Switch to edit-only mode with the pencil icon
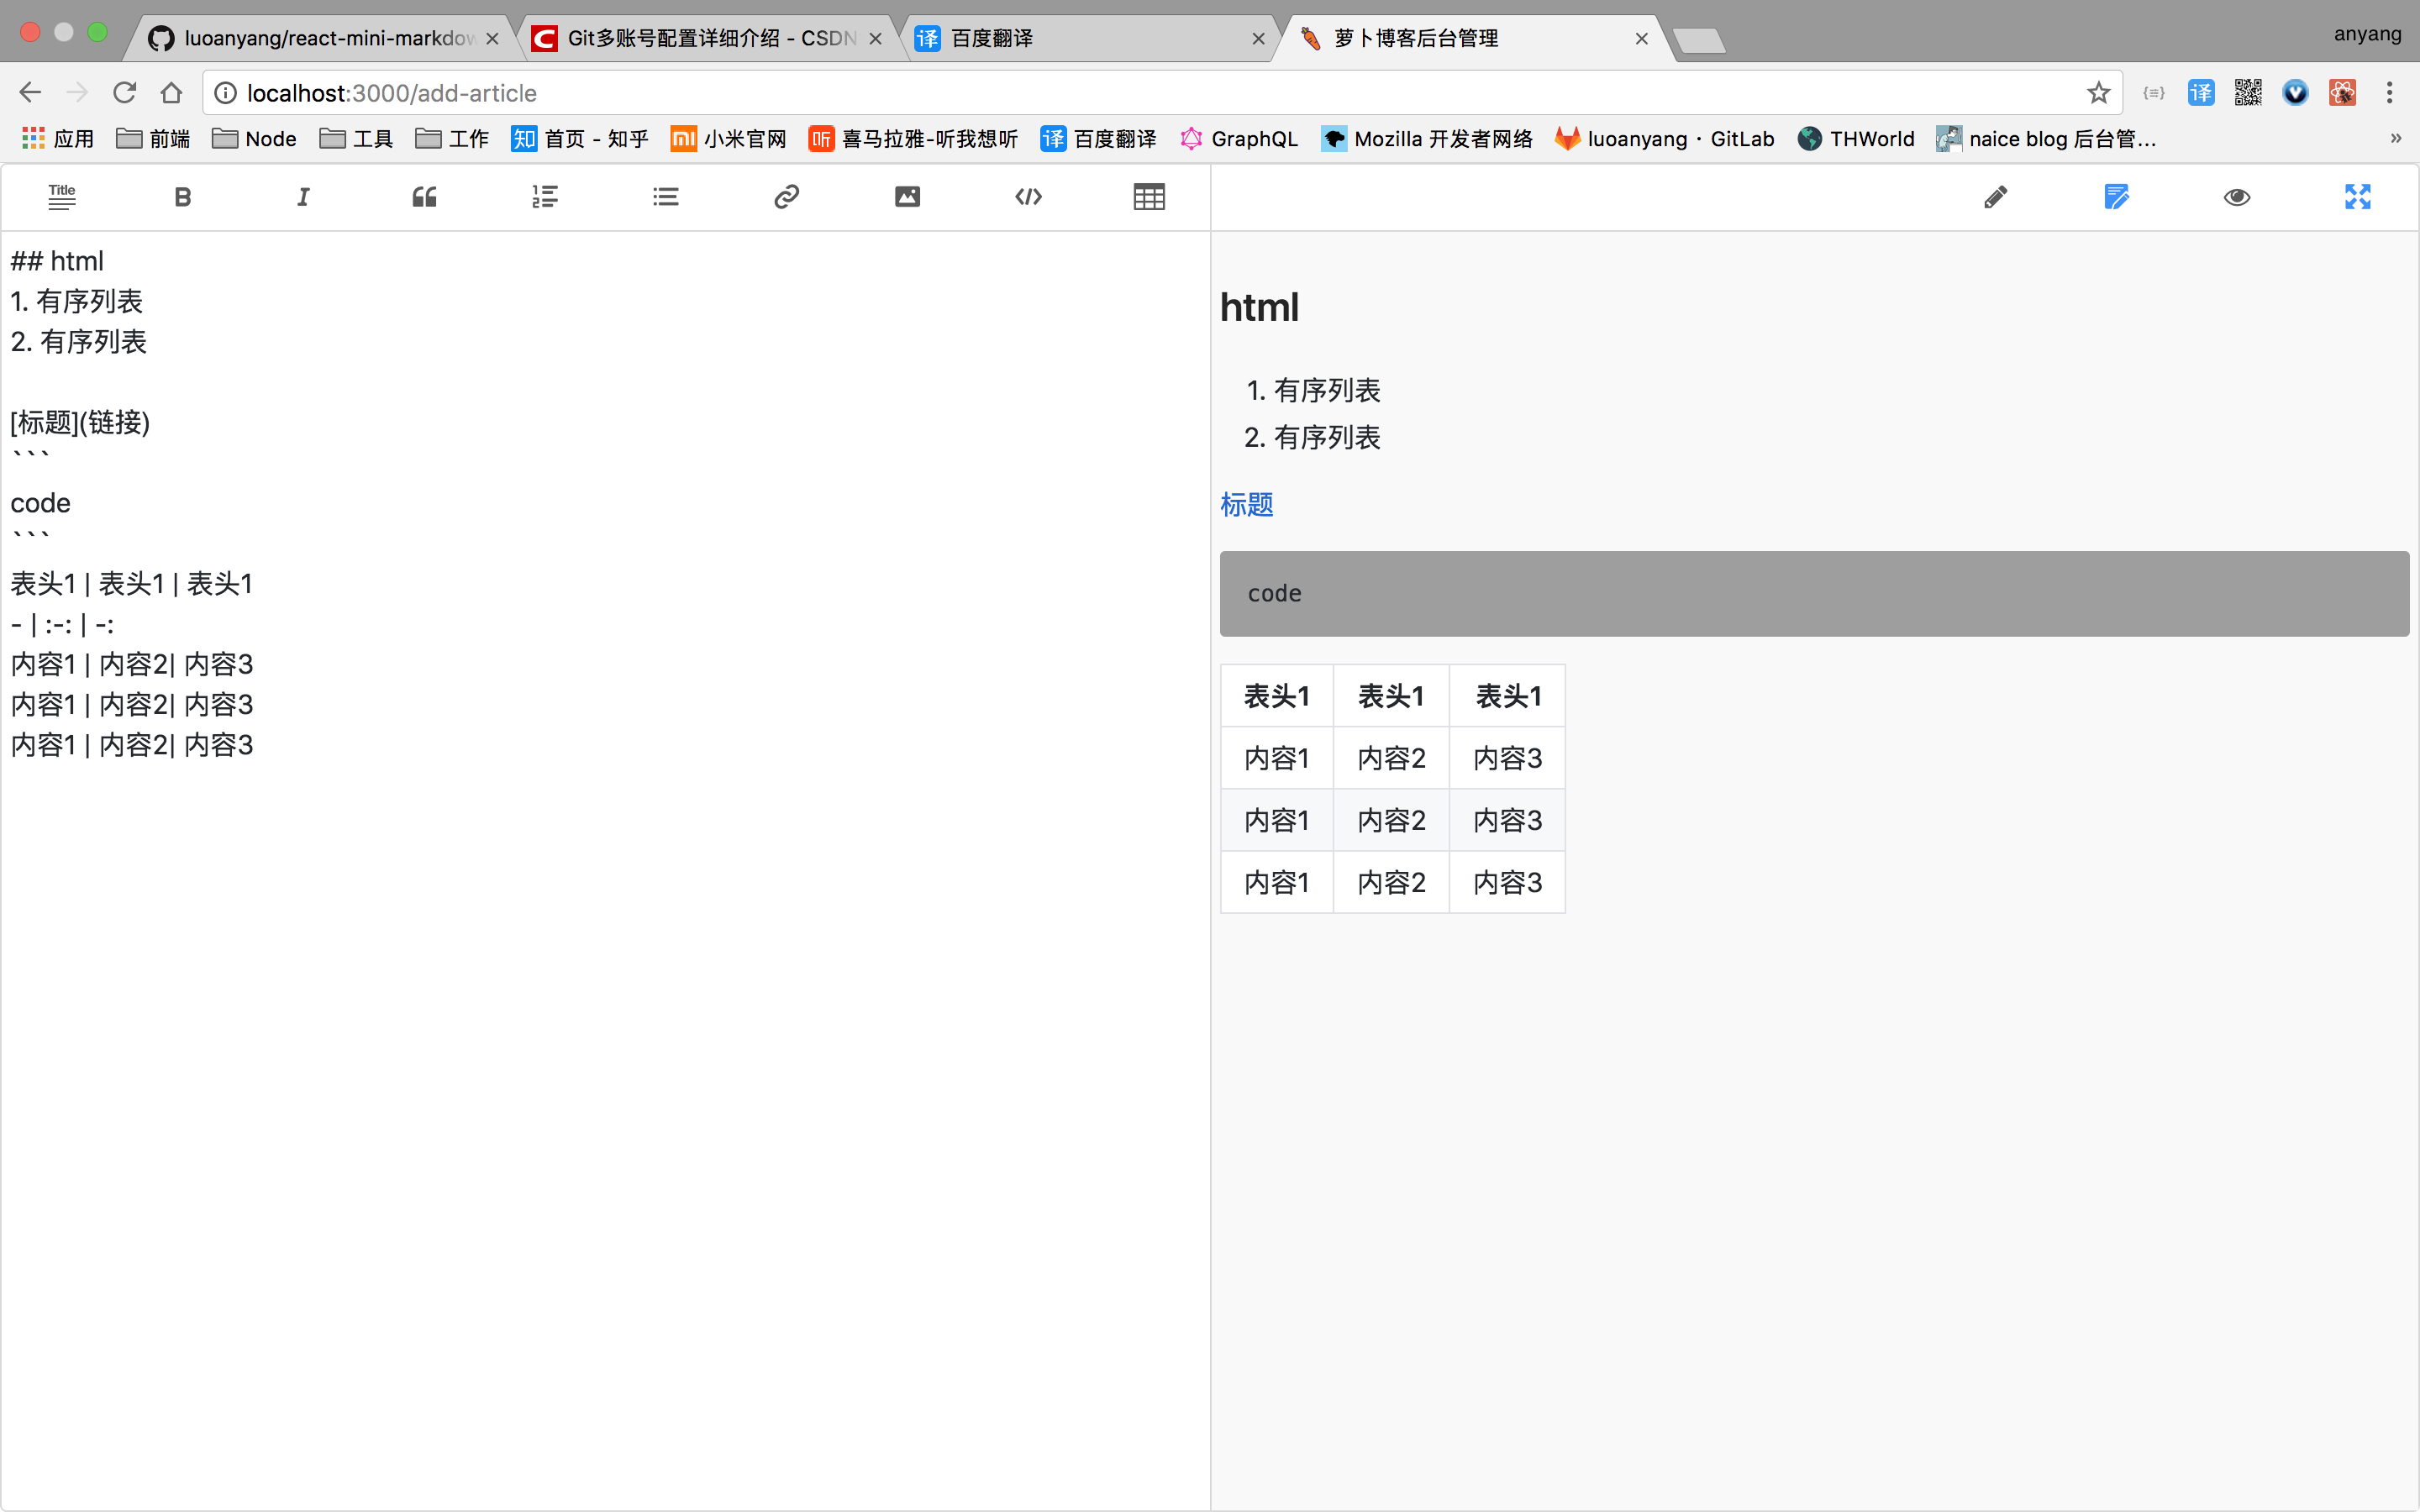 tap(1995, 197)
